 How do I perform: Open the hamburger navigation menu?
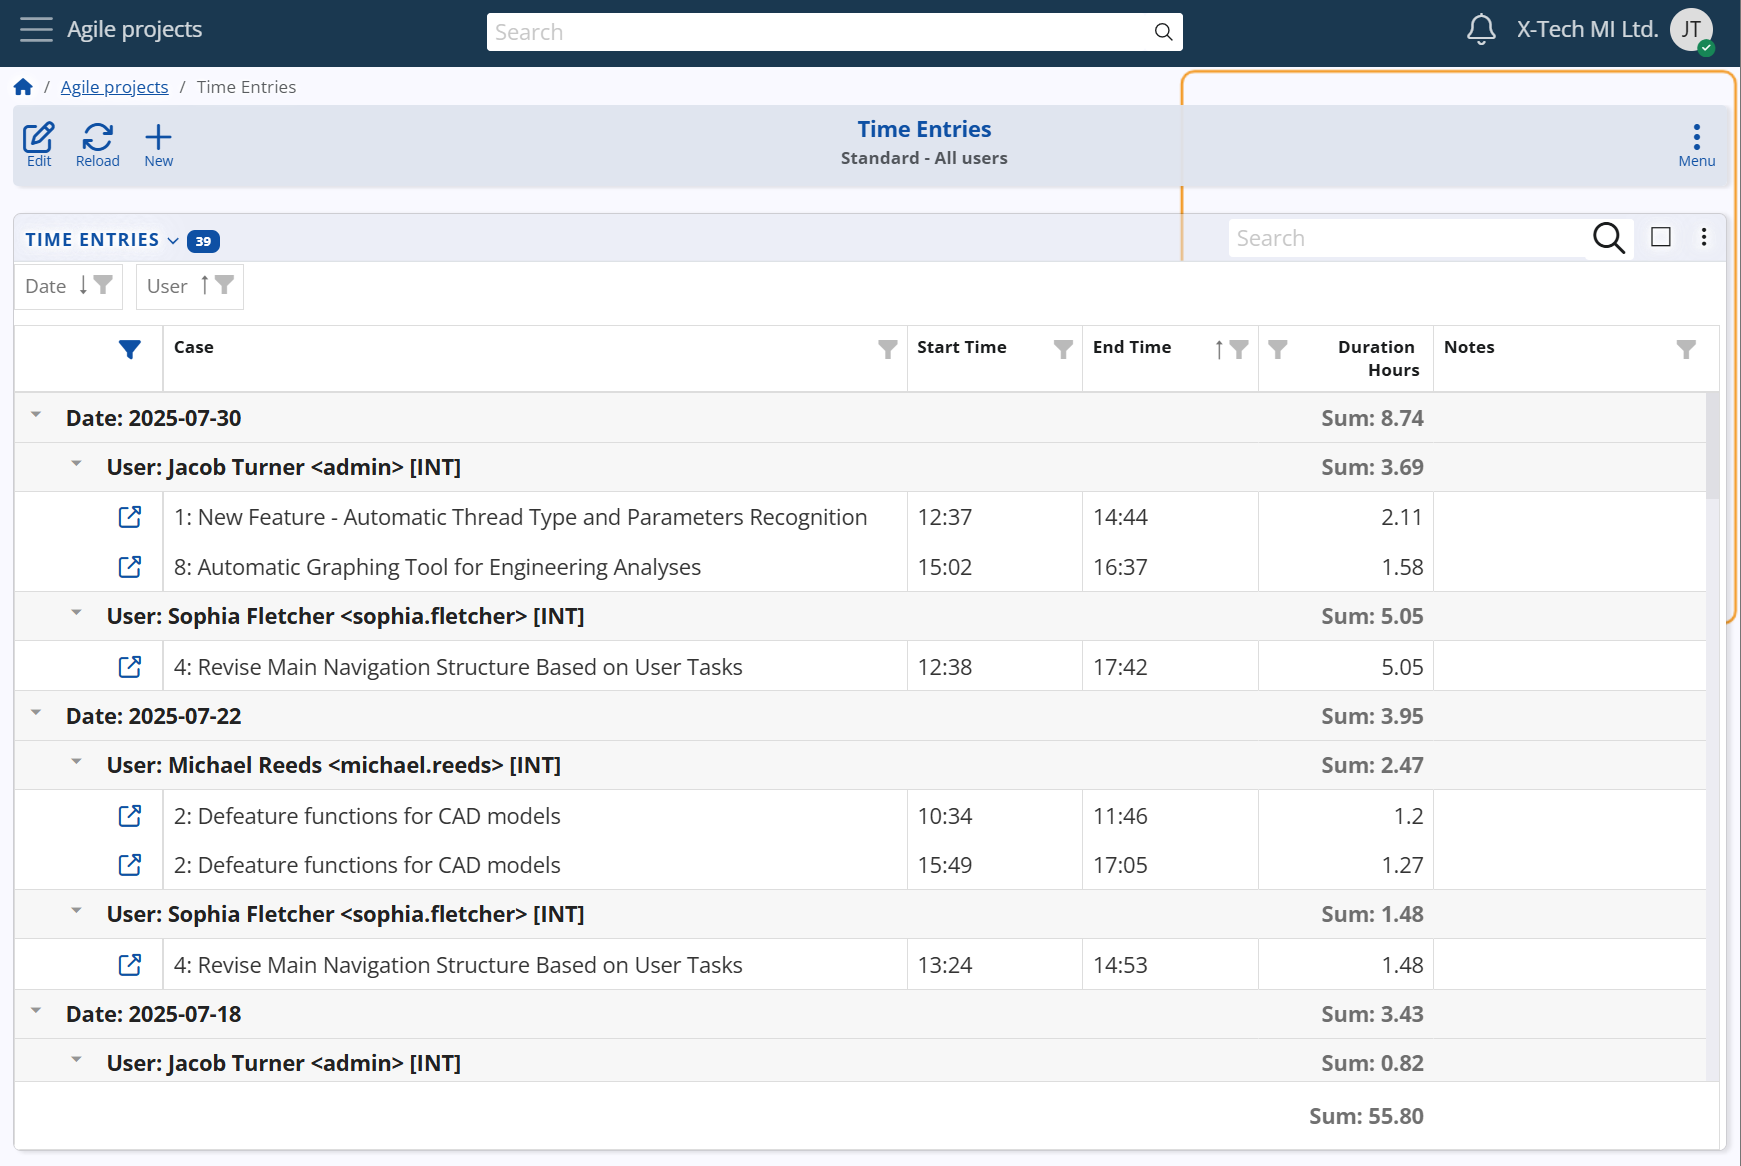click(36, 30)
